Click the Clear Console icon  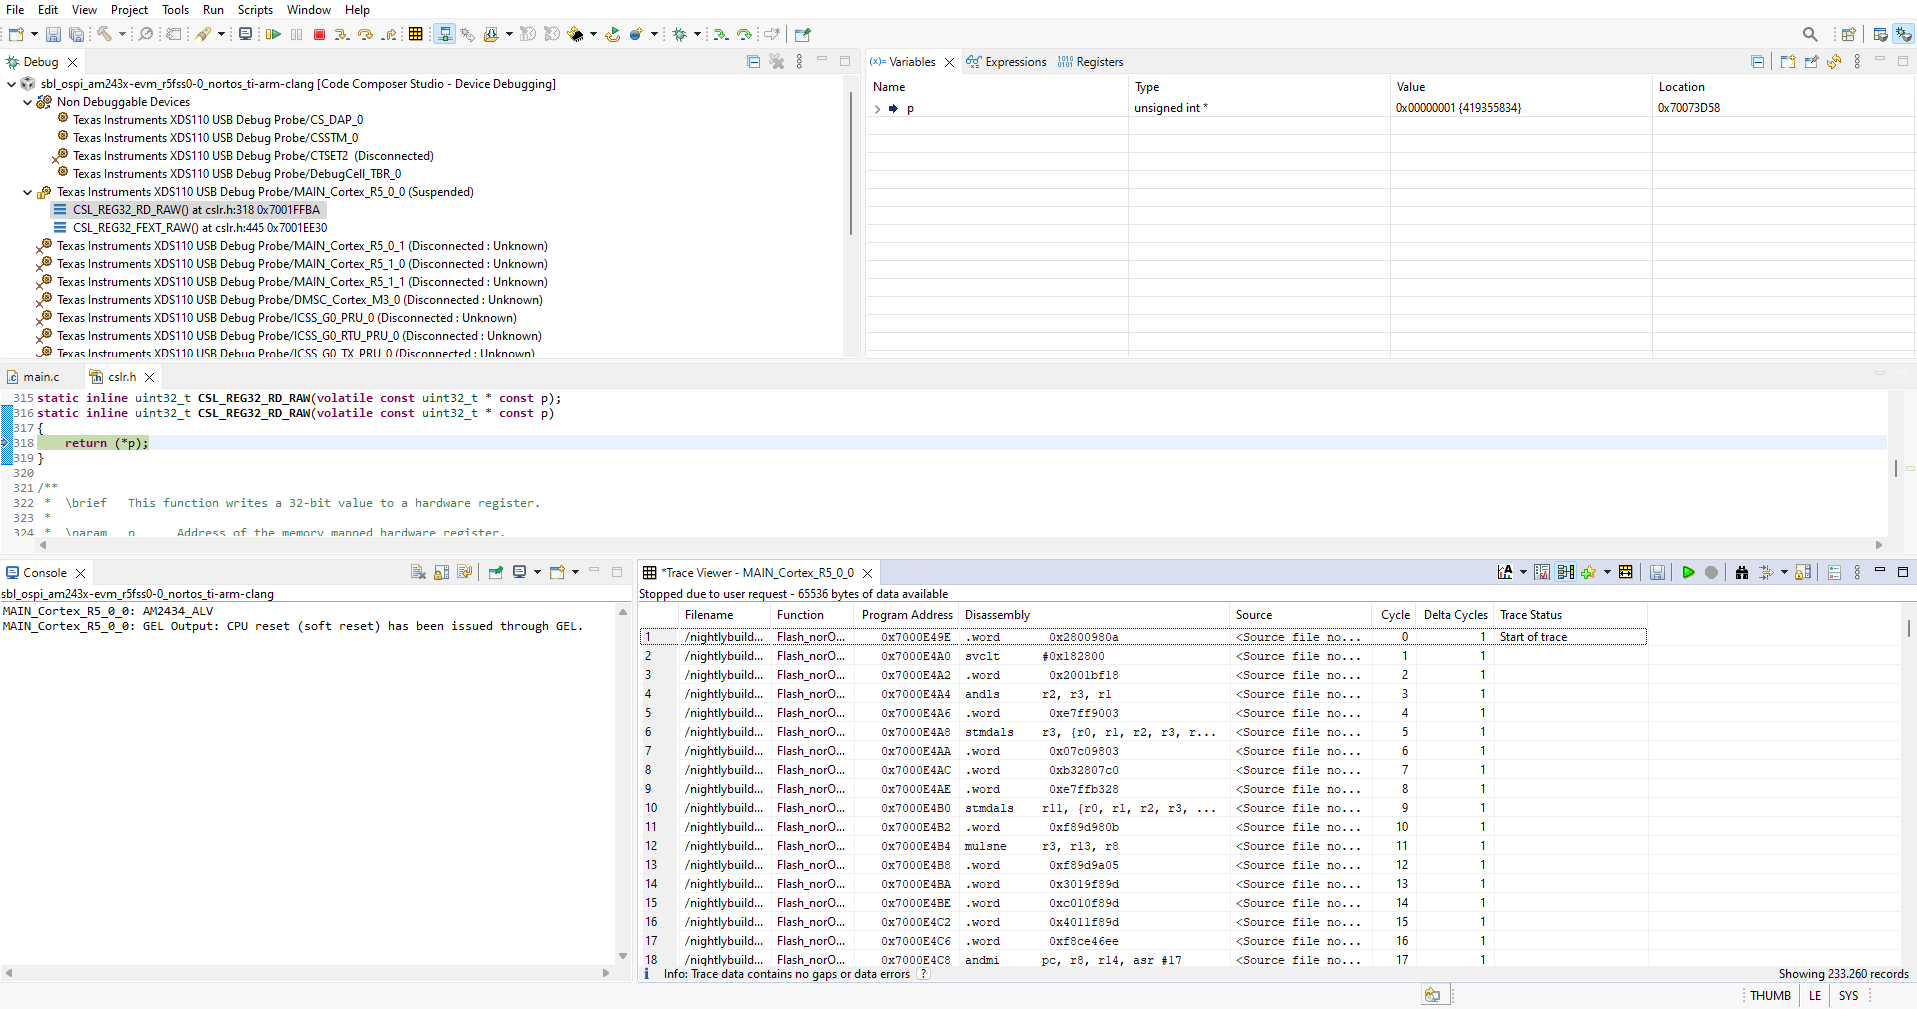pos(418,572)
